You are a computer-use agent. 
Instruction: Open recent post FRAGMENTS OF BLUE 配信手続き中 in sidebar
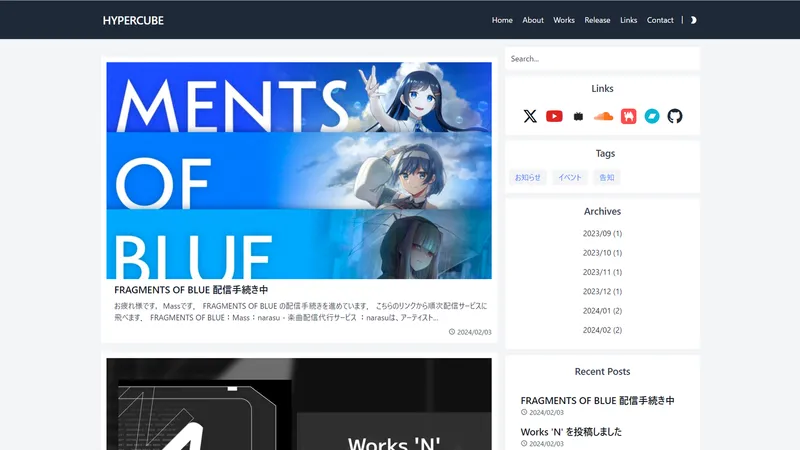click(x=597, y=401)
